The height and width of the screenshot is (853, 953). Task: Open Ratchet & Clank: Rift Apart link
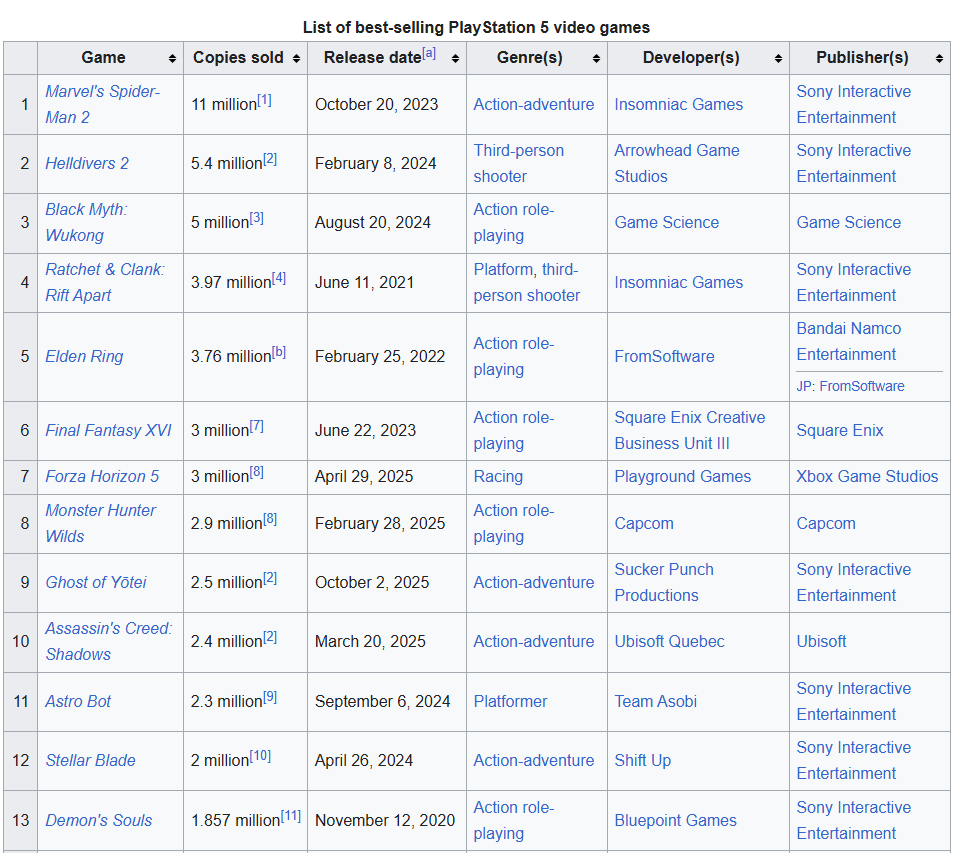click(x=105, y=282)
